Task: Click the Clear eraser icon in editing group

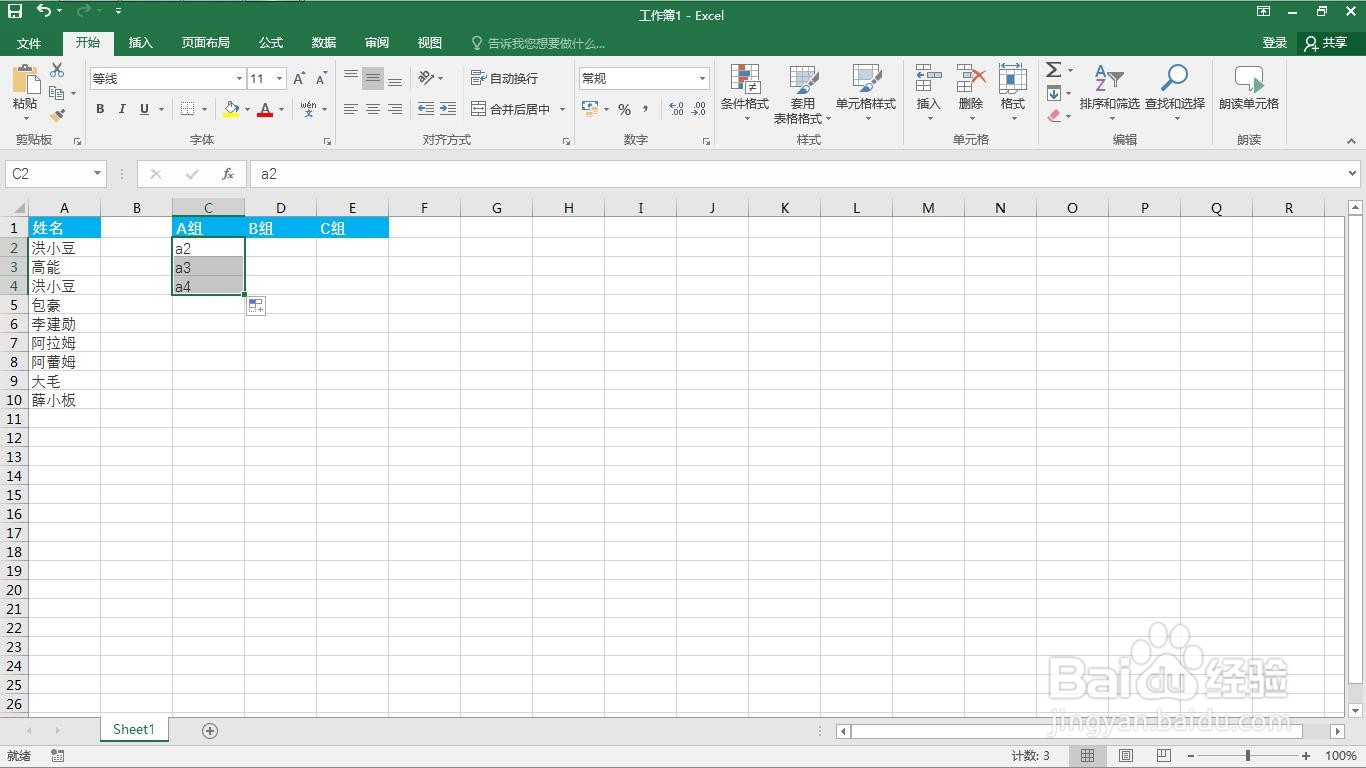Action: [1054, 116]
